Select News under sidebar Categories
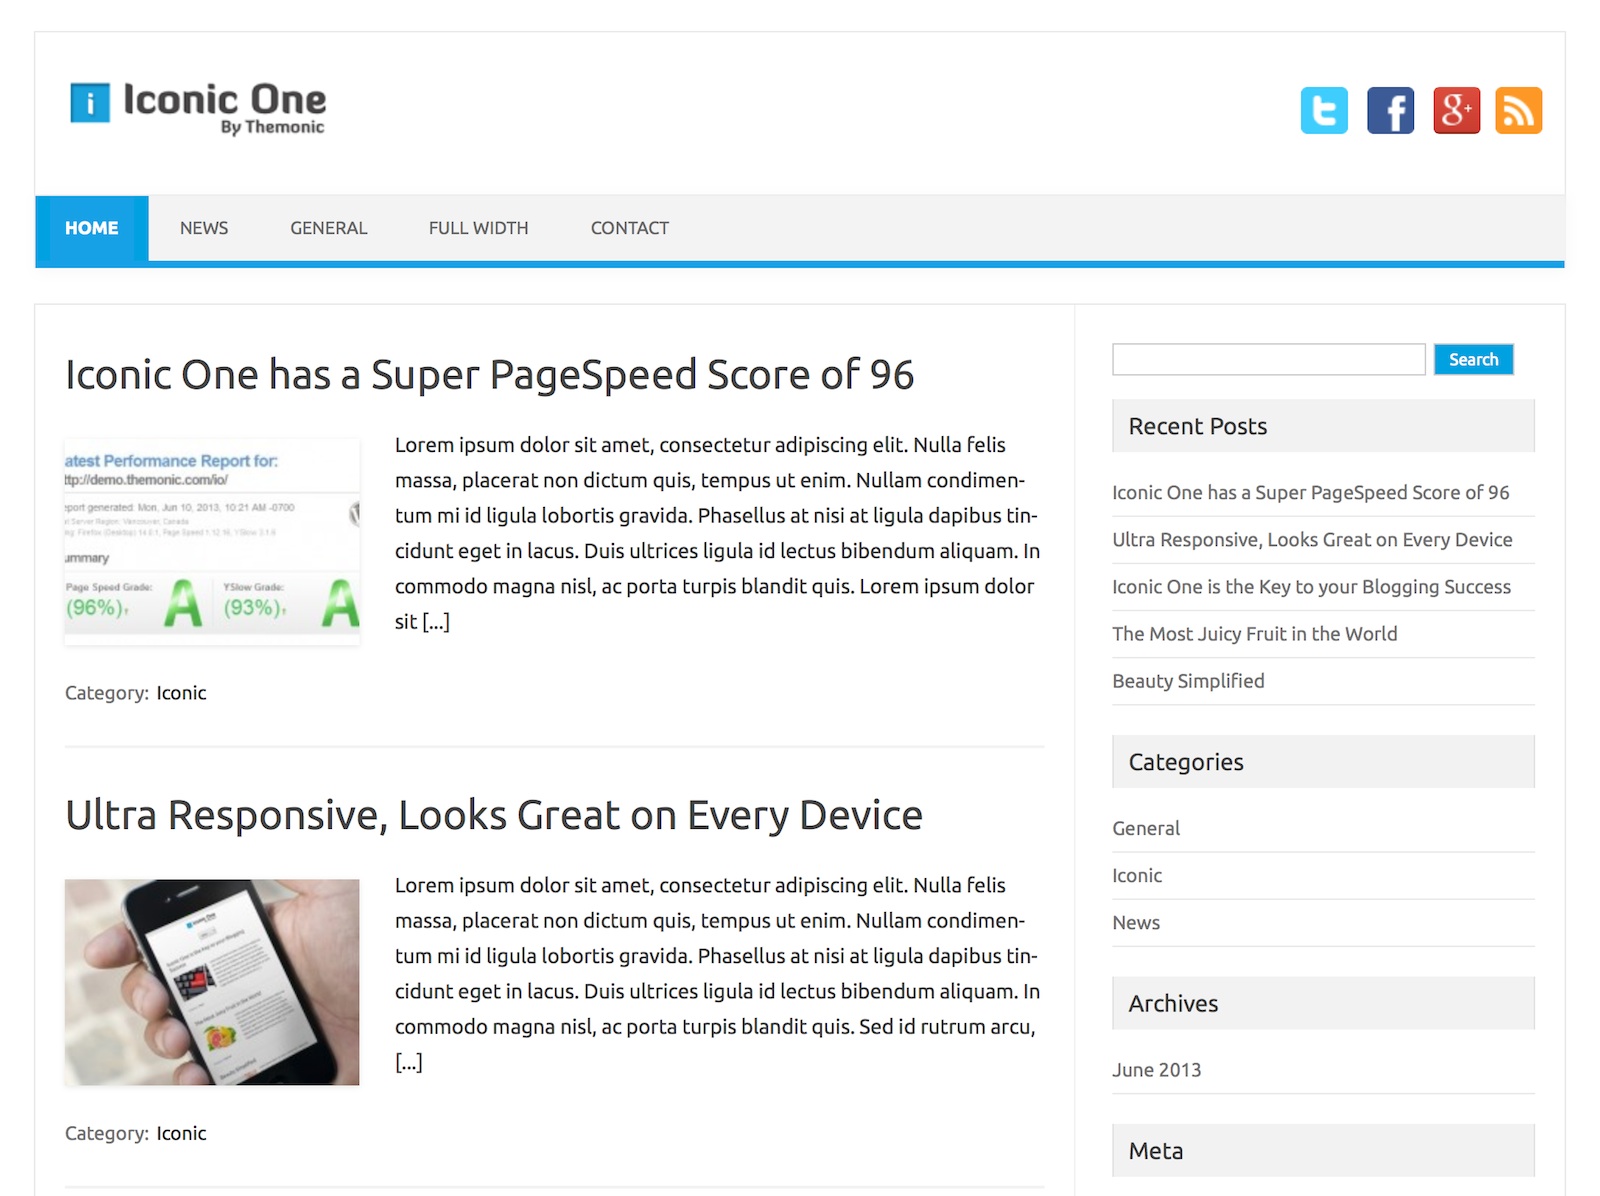This screenshot has height=1196, width=1600. 1136,923
